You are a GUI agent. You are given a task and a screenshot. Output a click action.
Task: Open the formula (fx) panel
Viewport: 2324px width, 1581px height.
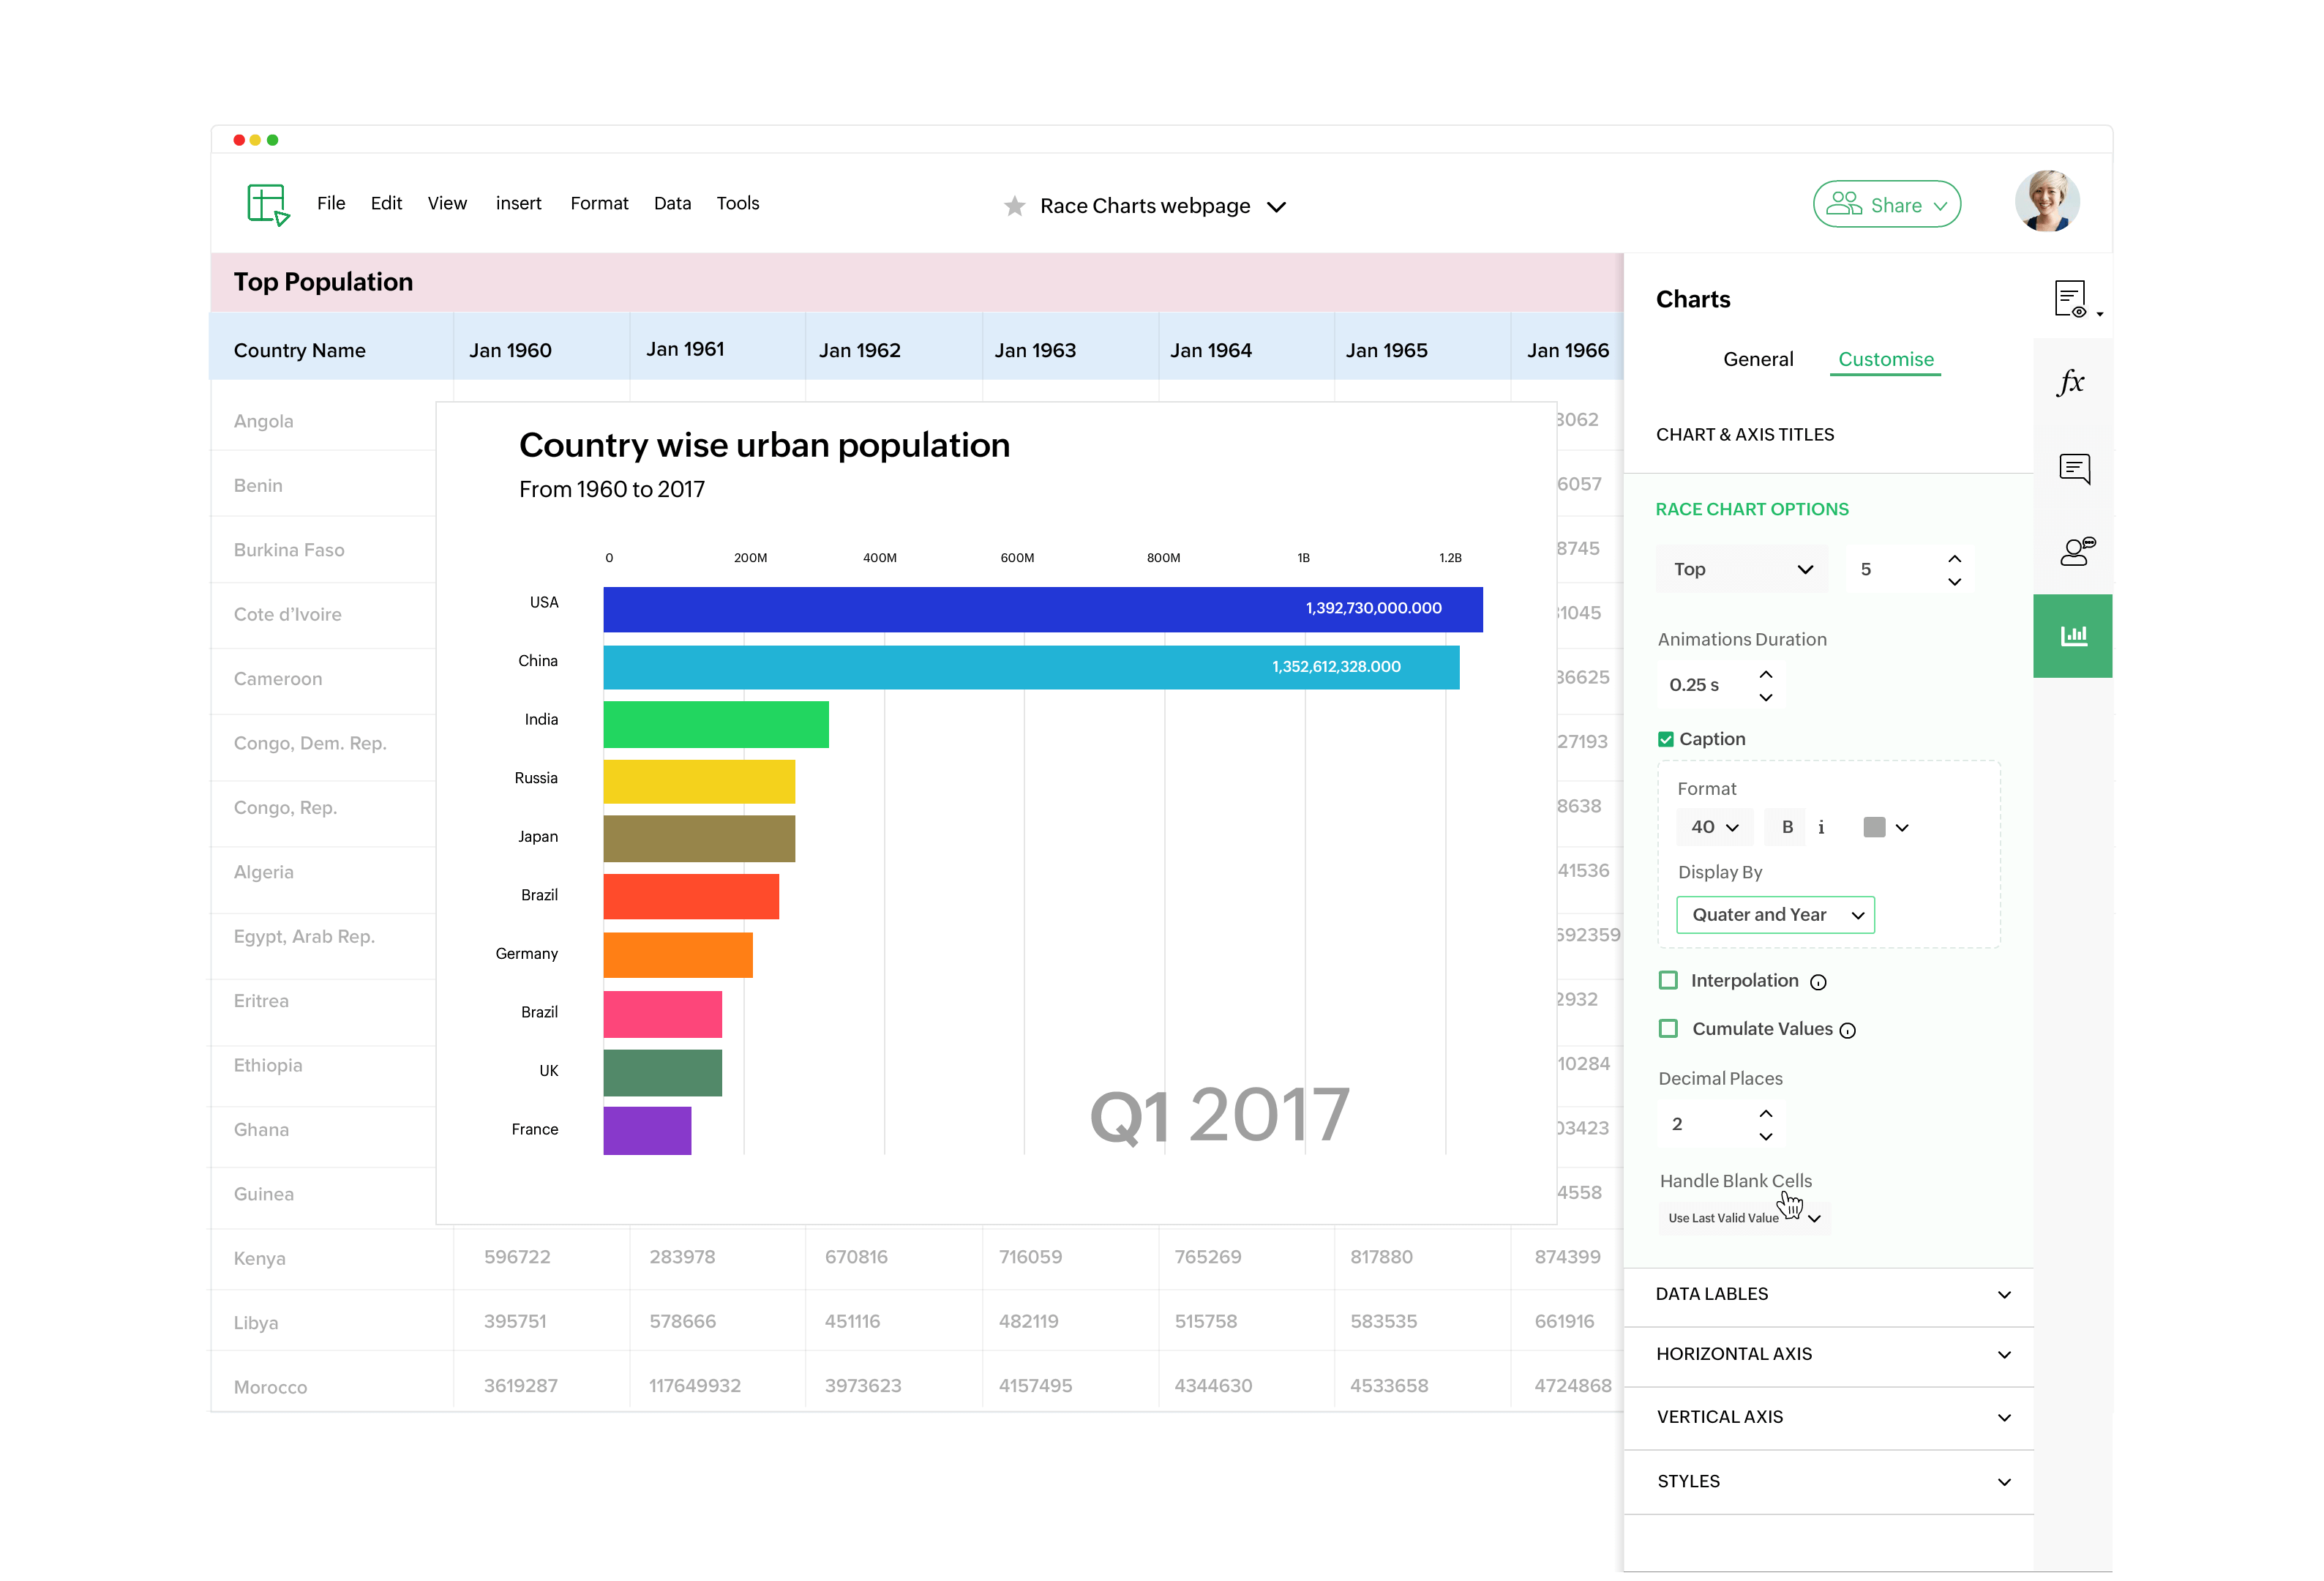coord(2073,381)
